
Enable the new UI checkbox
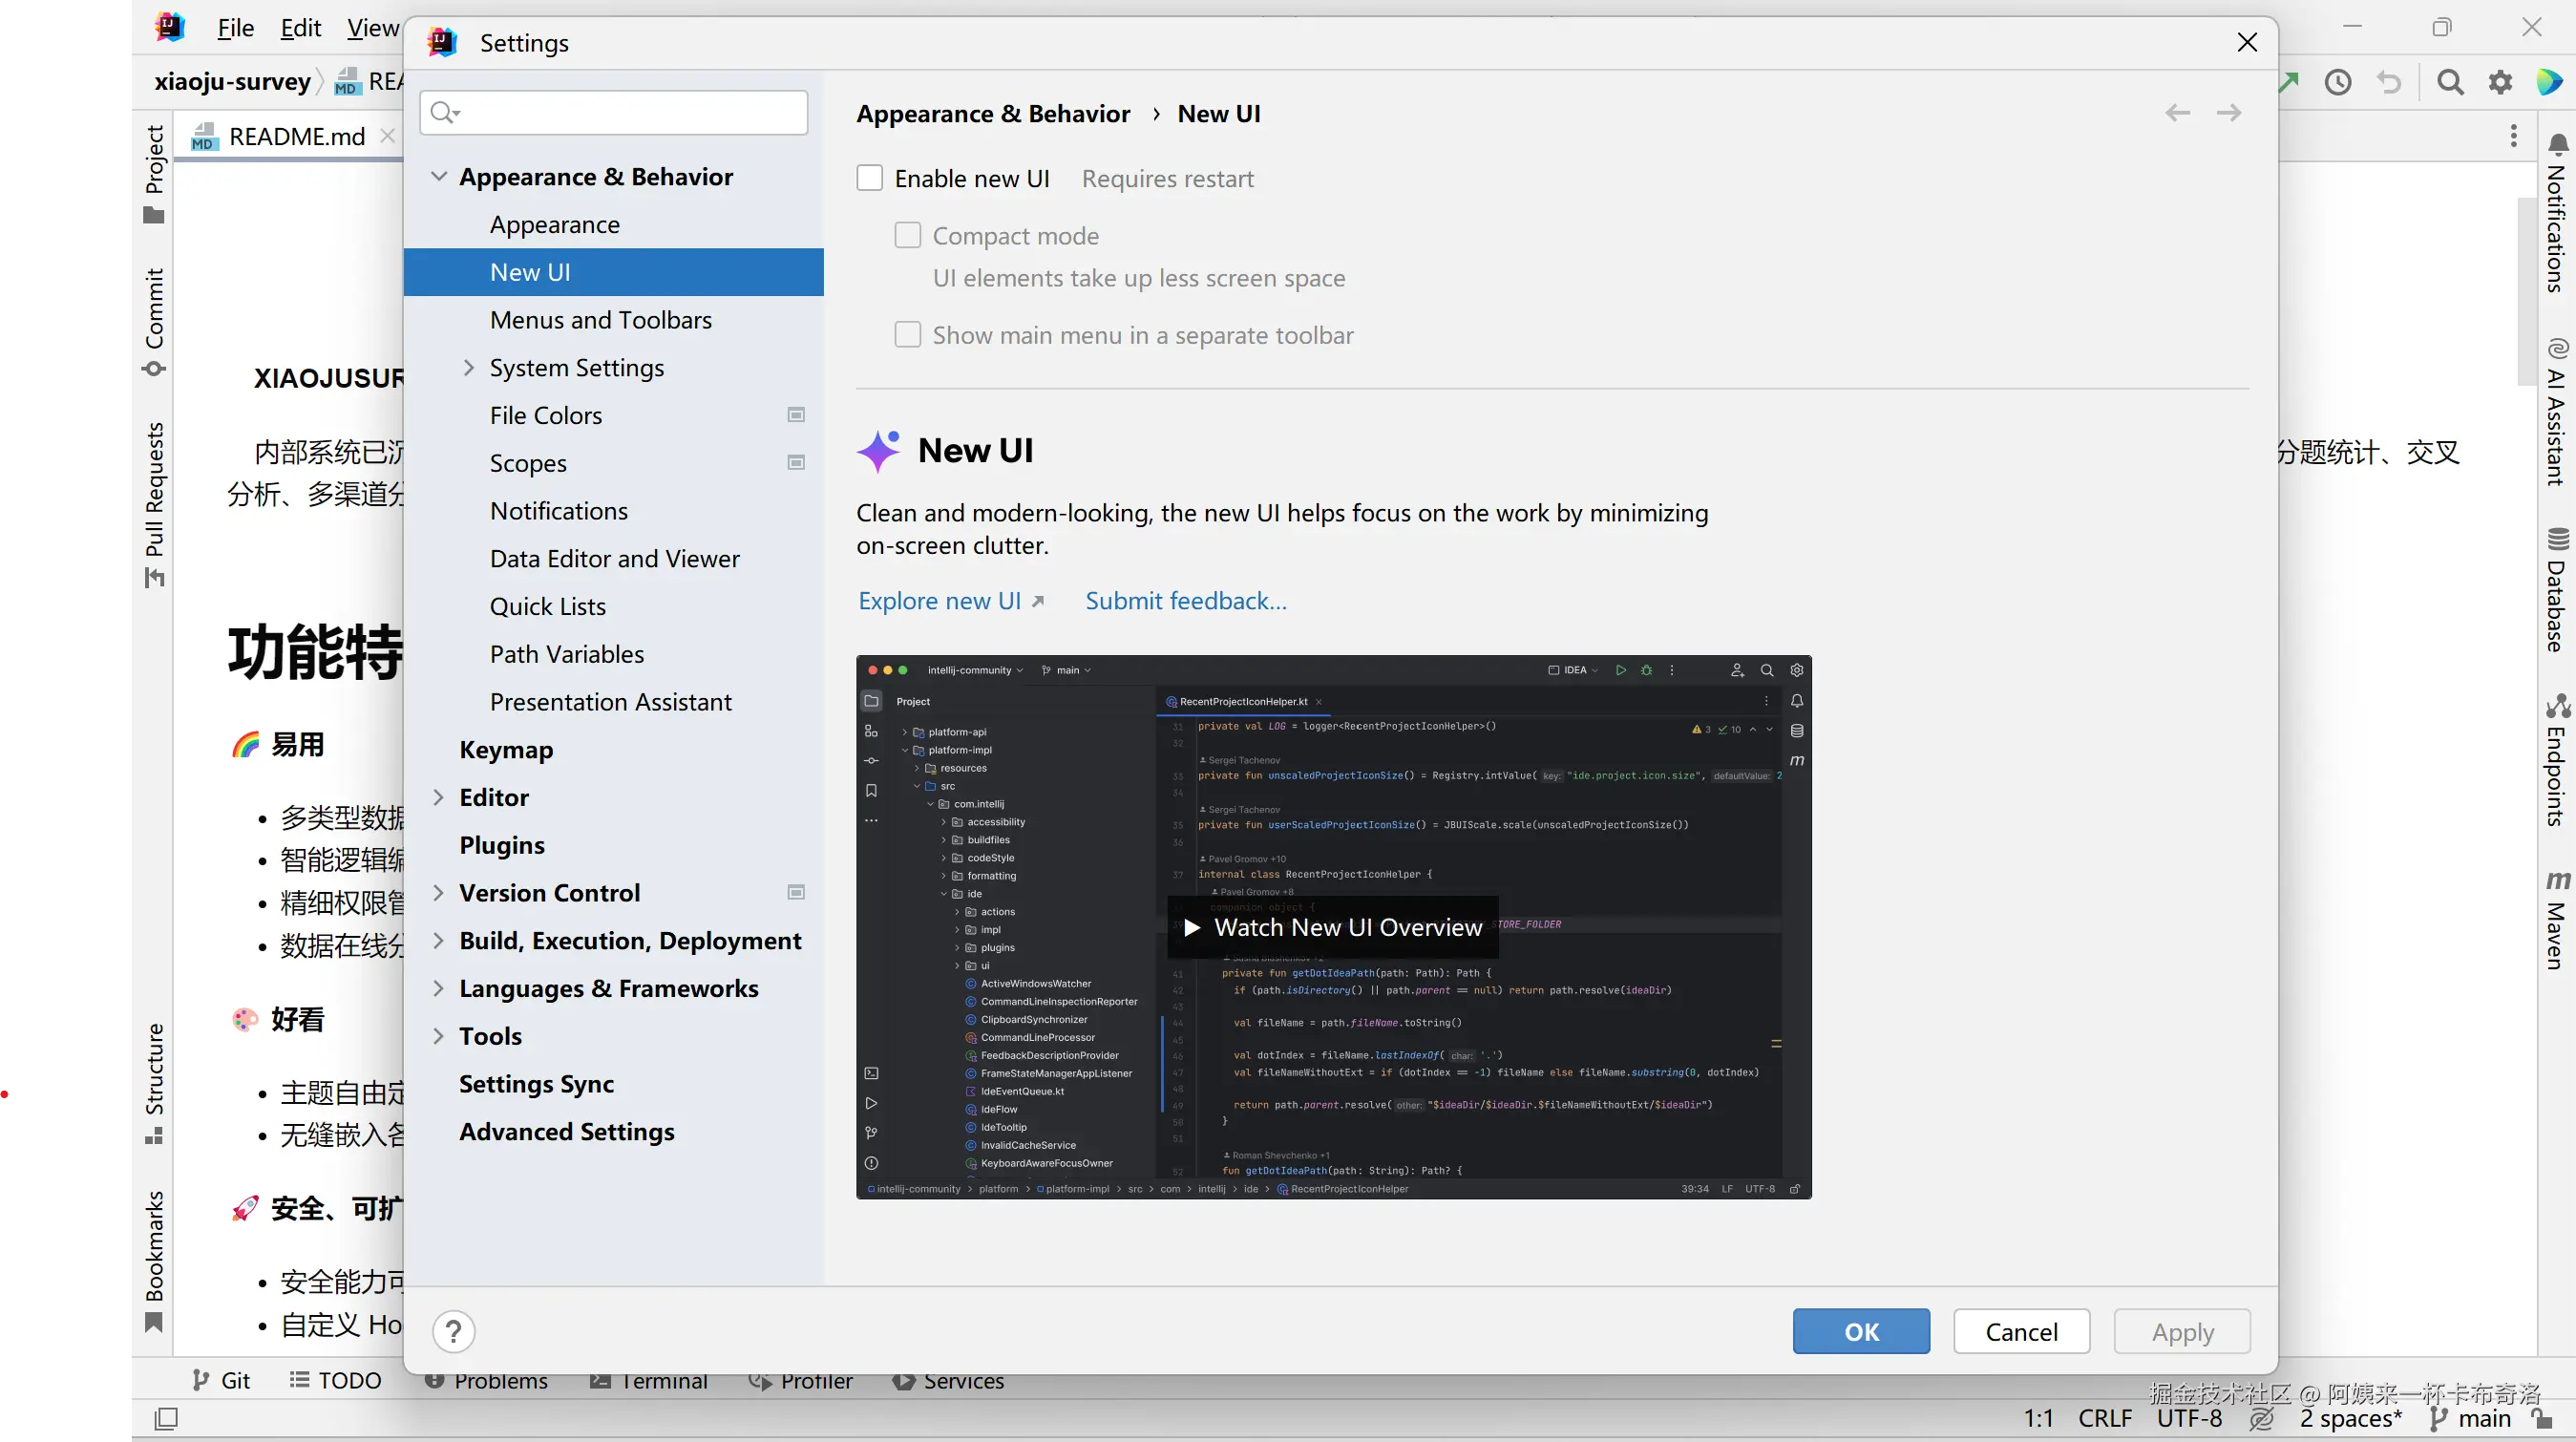870,178
